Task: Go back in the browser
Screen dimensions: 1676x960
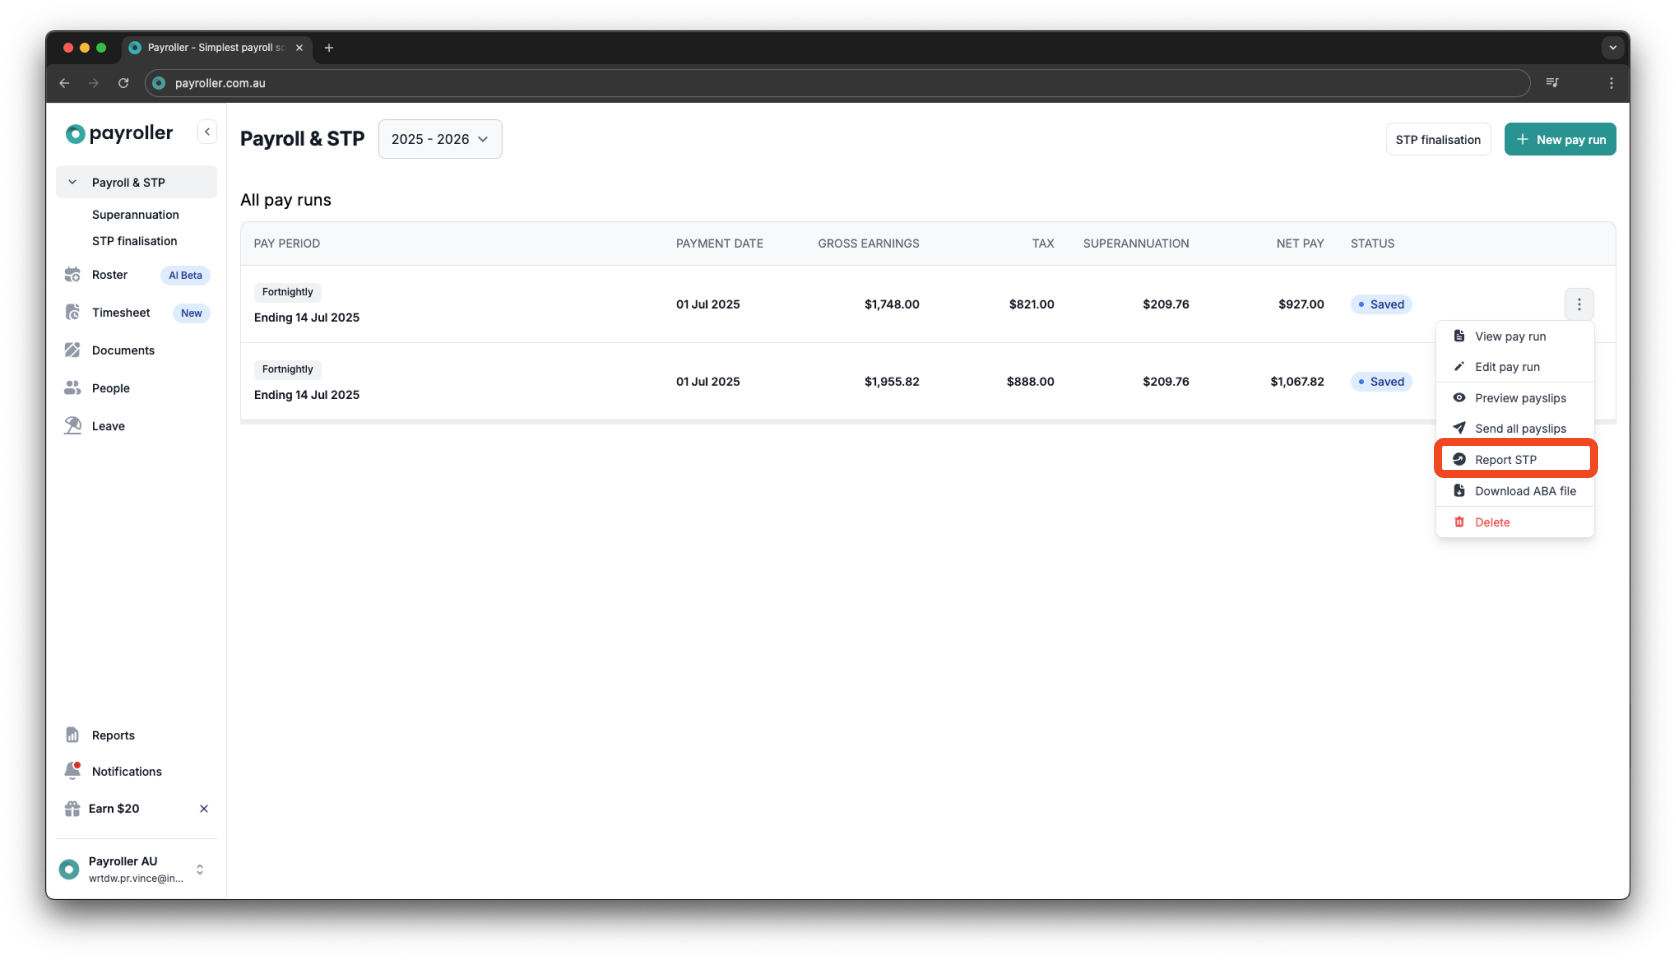Action: (x=64, y=83)
